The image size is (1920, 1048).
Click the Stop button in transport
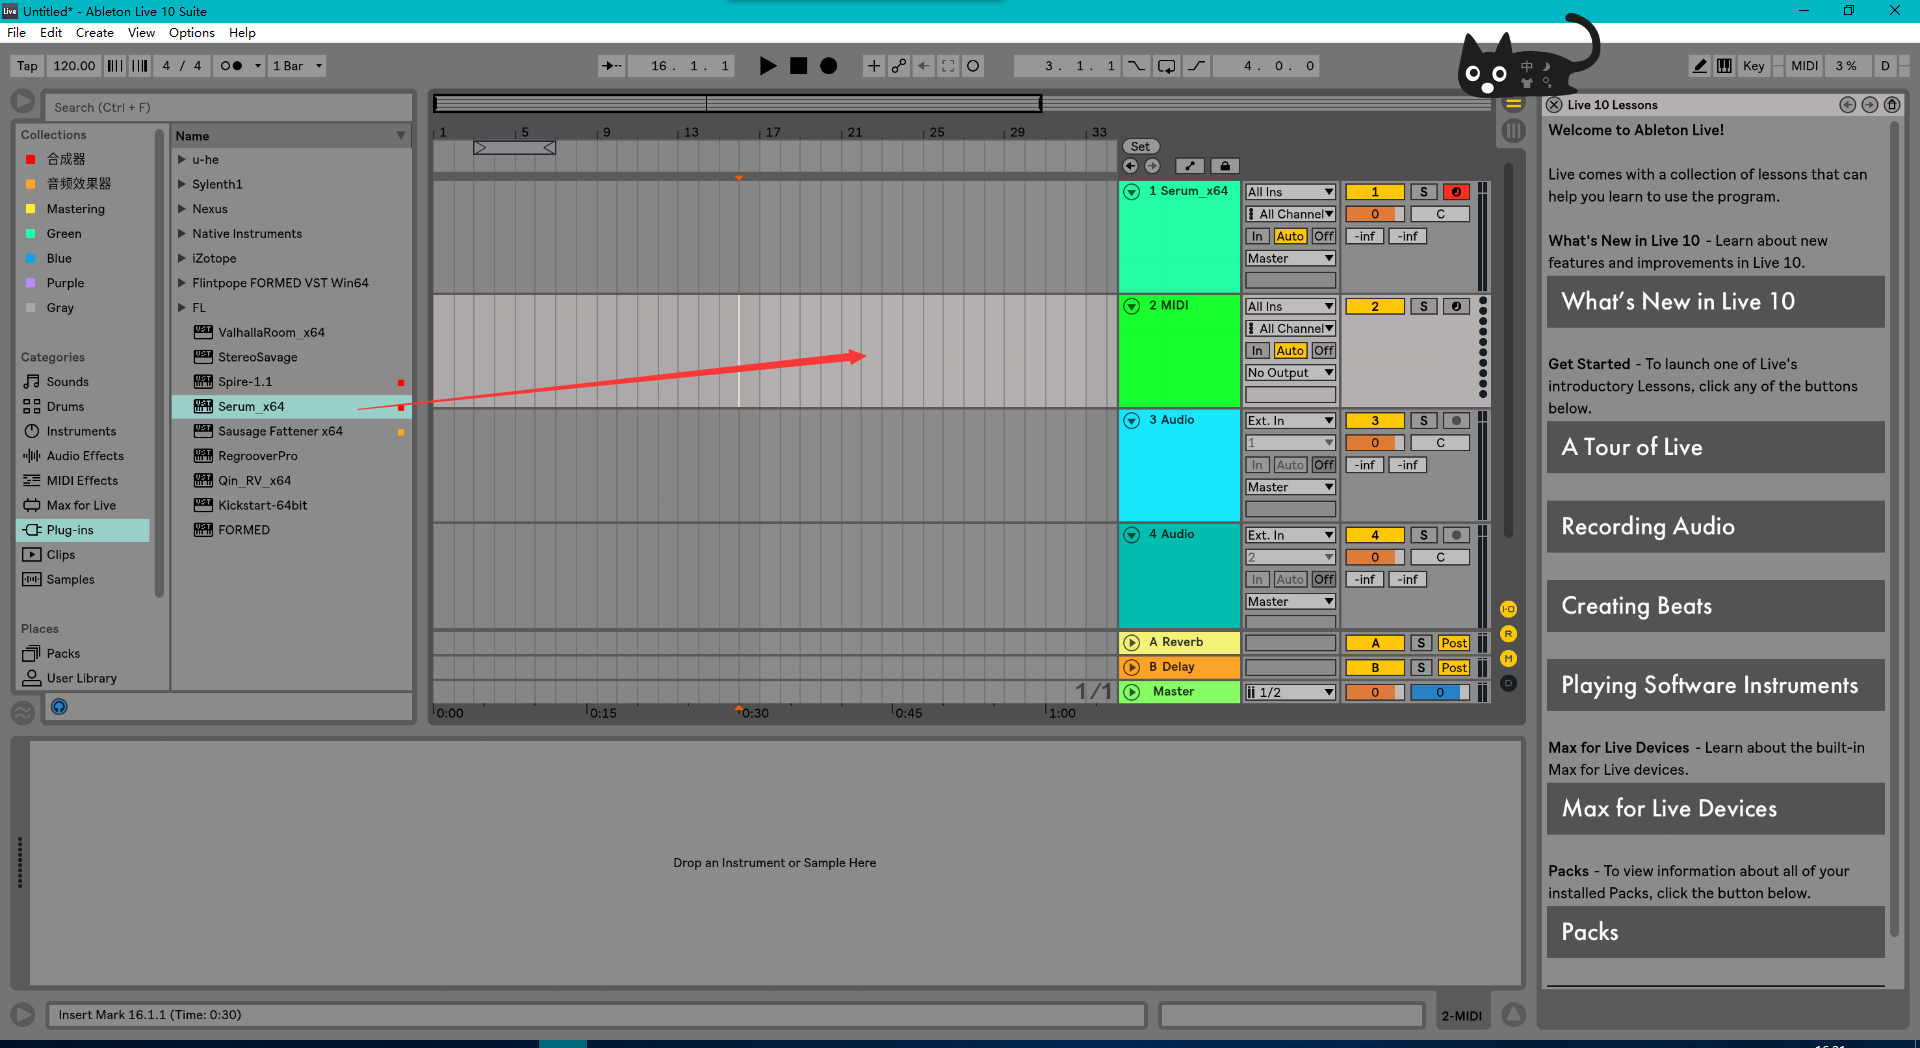pos(798,66)
